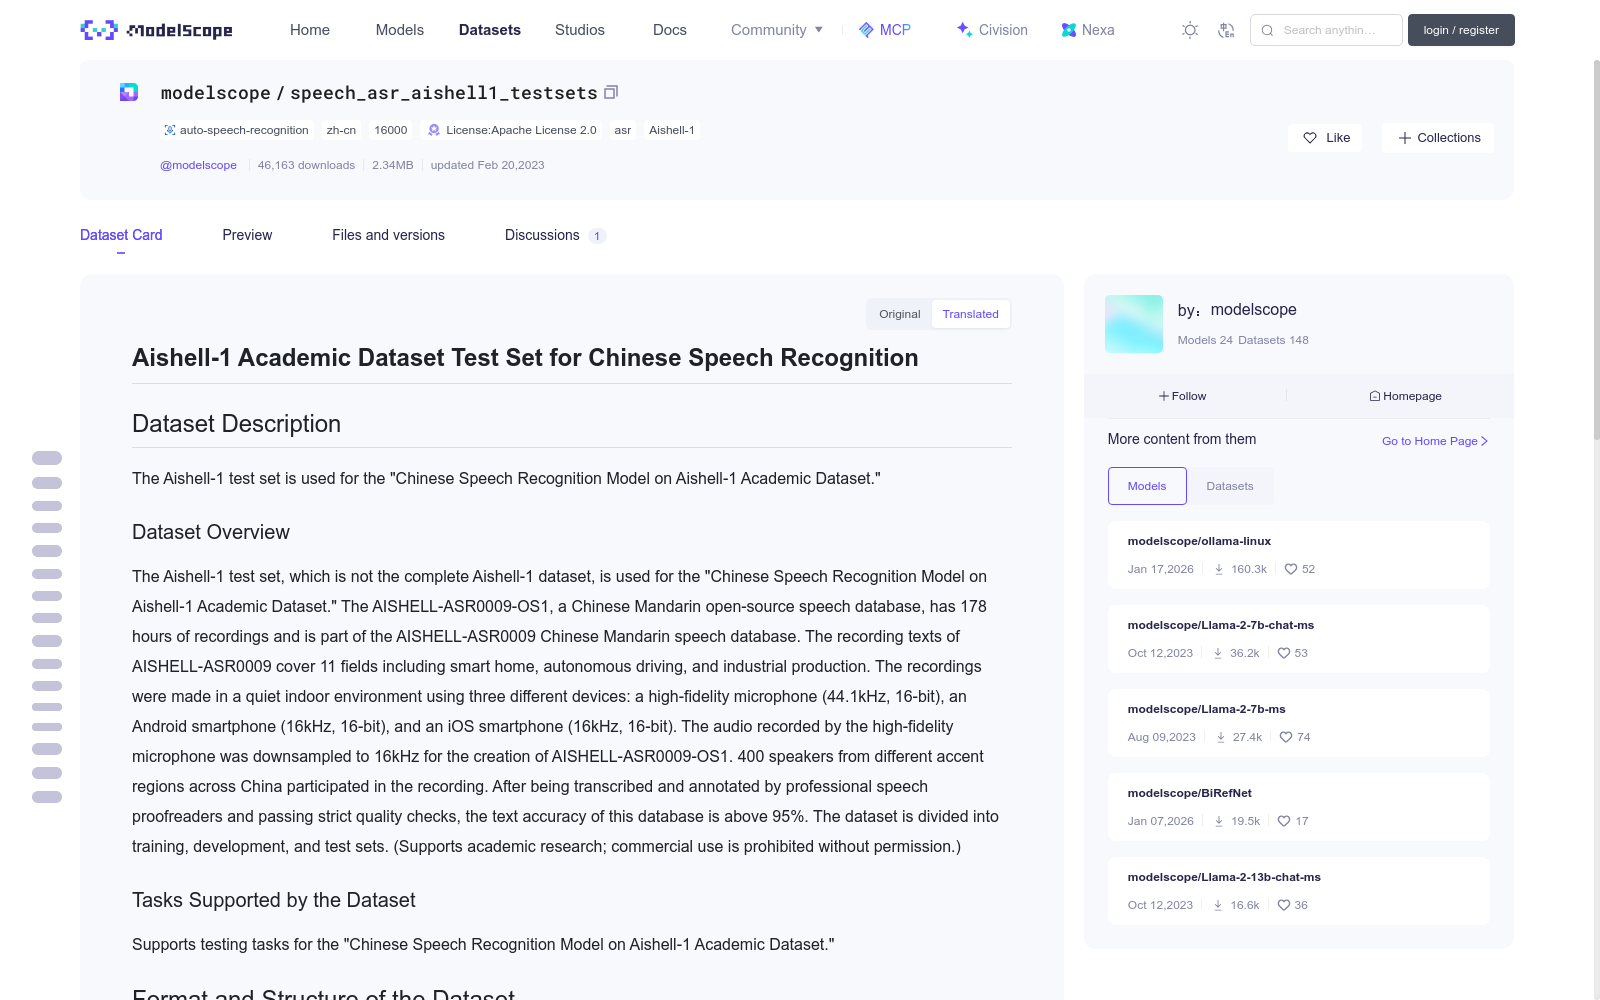Viewport: 1600px width, 1000px height.
Task: Click the Nexa icon
Action: (x=1069, y=30)
